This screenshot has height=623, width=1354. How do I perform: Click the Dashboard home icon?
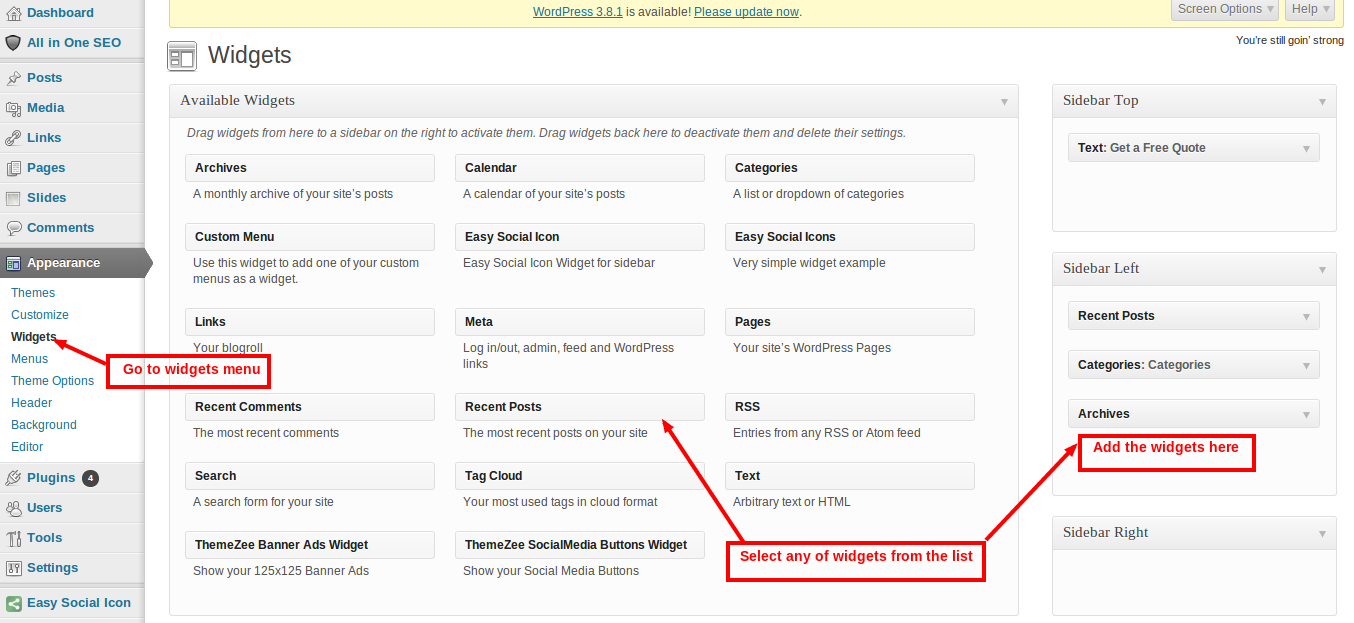pos(13,13)
